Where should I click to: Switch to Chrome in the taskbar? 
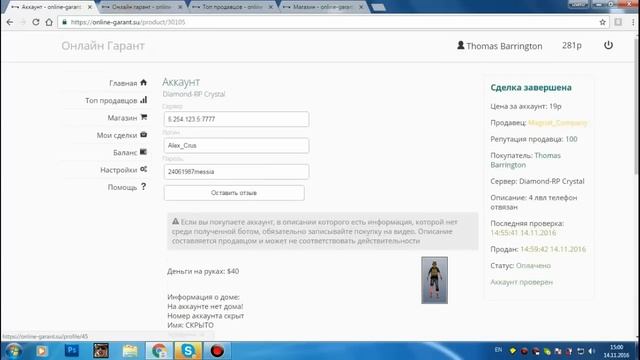[159, 351]
